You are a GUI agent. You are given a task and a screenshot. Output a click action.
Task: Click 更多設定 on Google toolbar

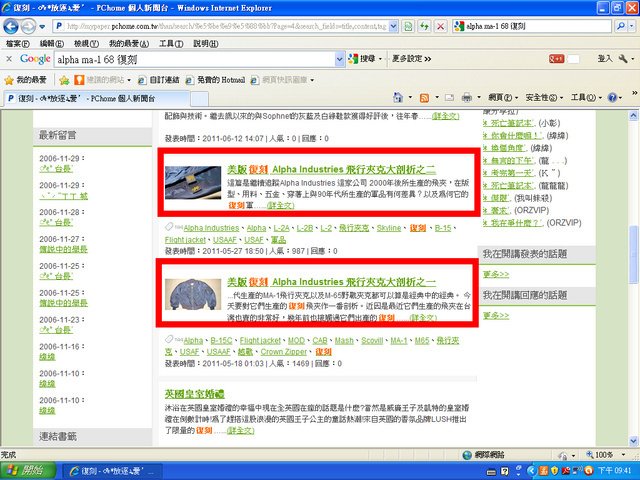pos(411,59)
